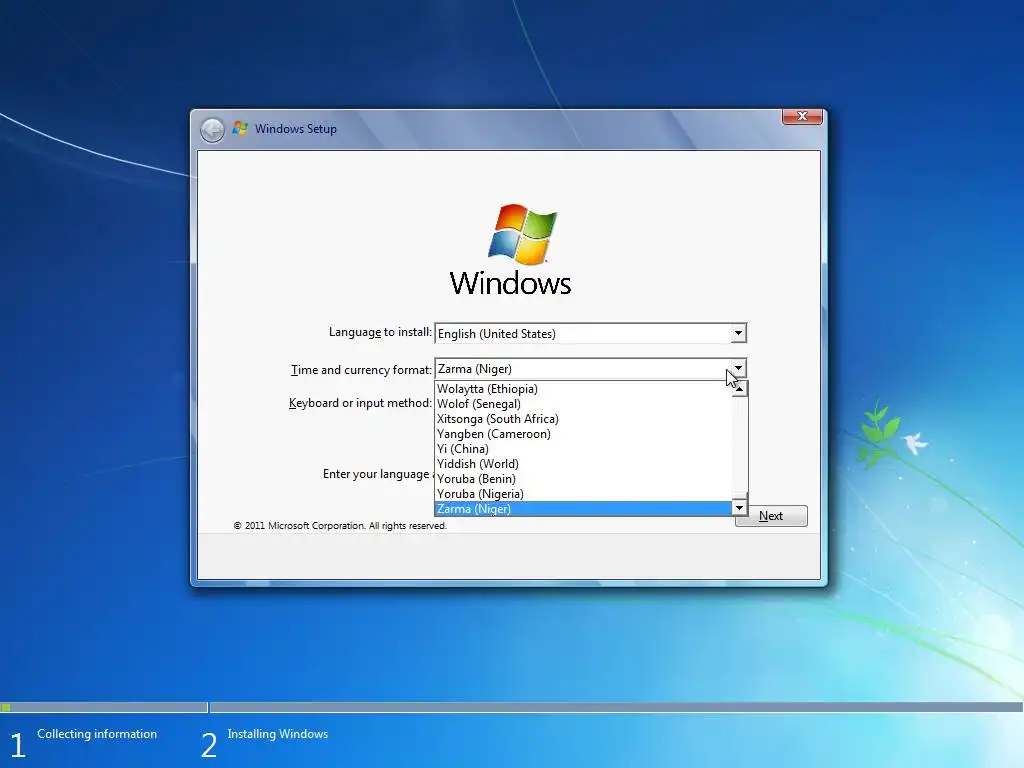Click the Collecting information step label
This screenshot has width=1024, height=768.
[x=97, y=734]
